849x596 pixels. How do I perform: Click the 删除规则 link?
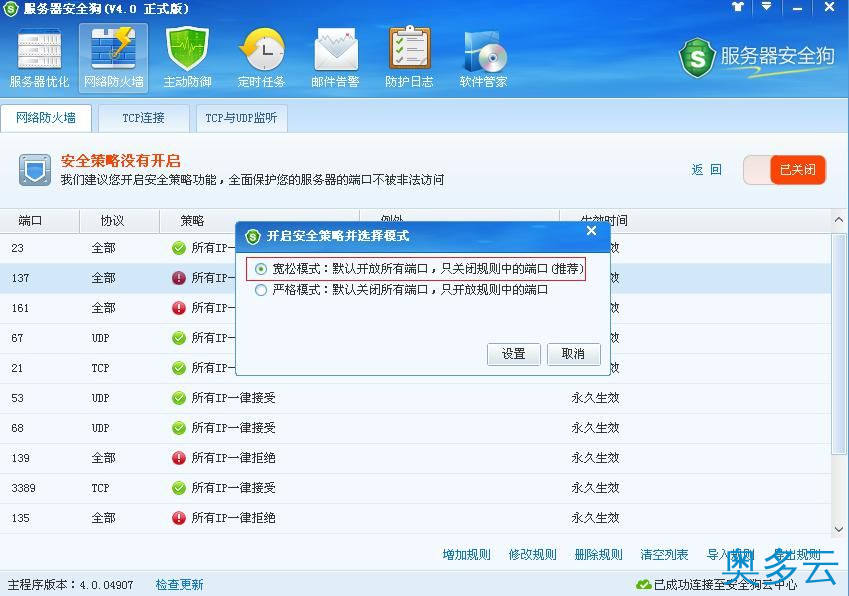(598, 555)
